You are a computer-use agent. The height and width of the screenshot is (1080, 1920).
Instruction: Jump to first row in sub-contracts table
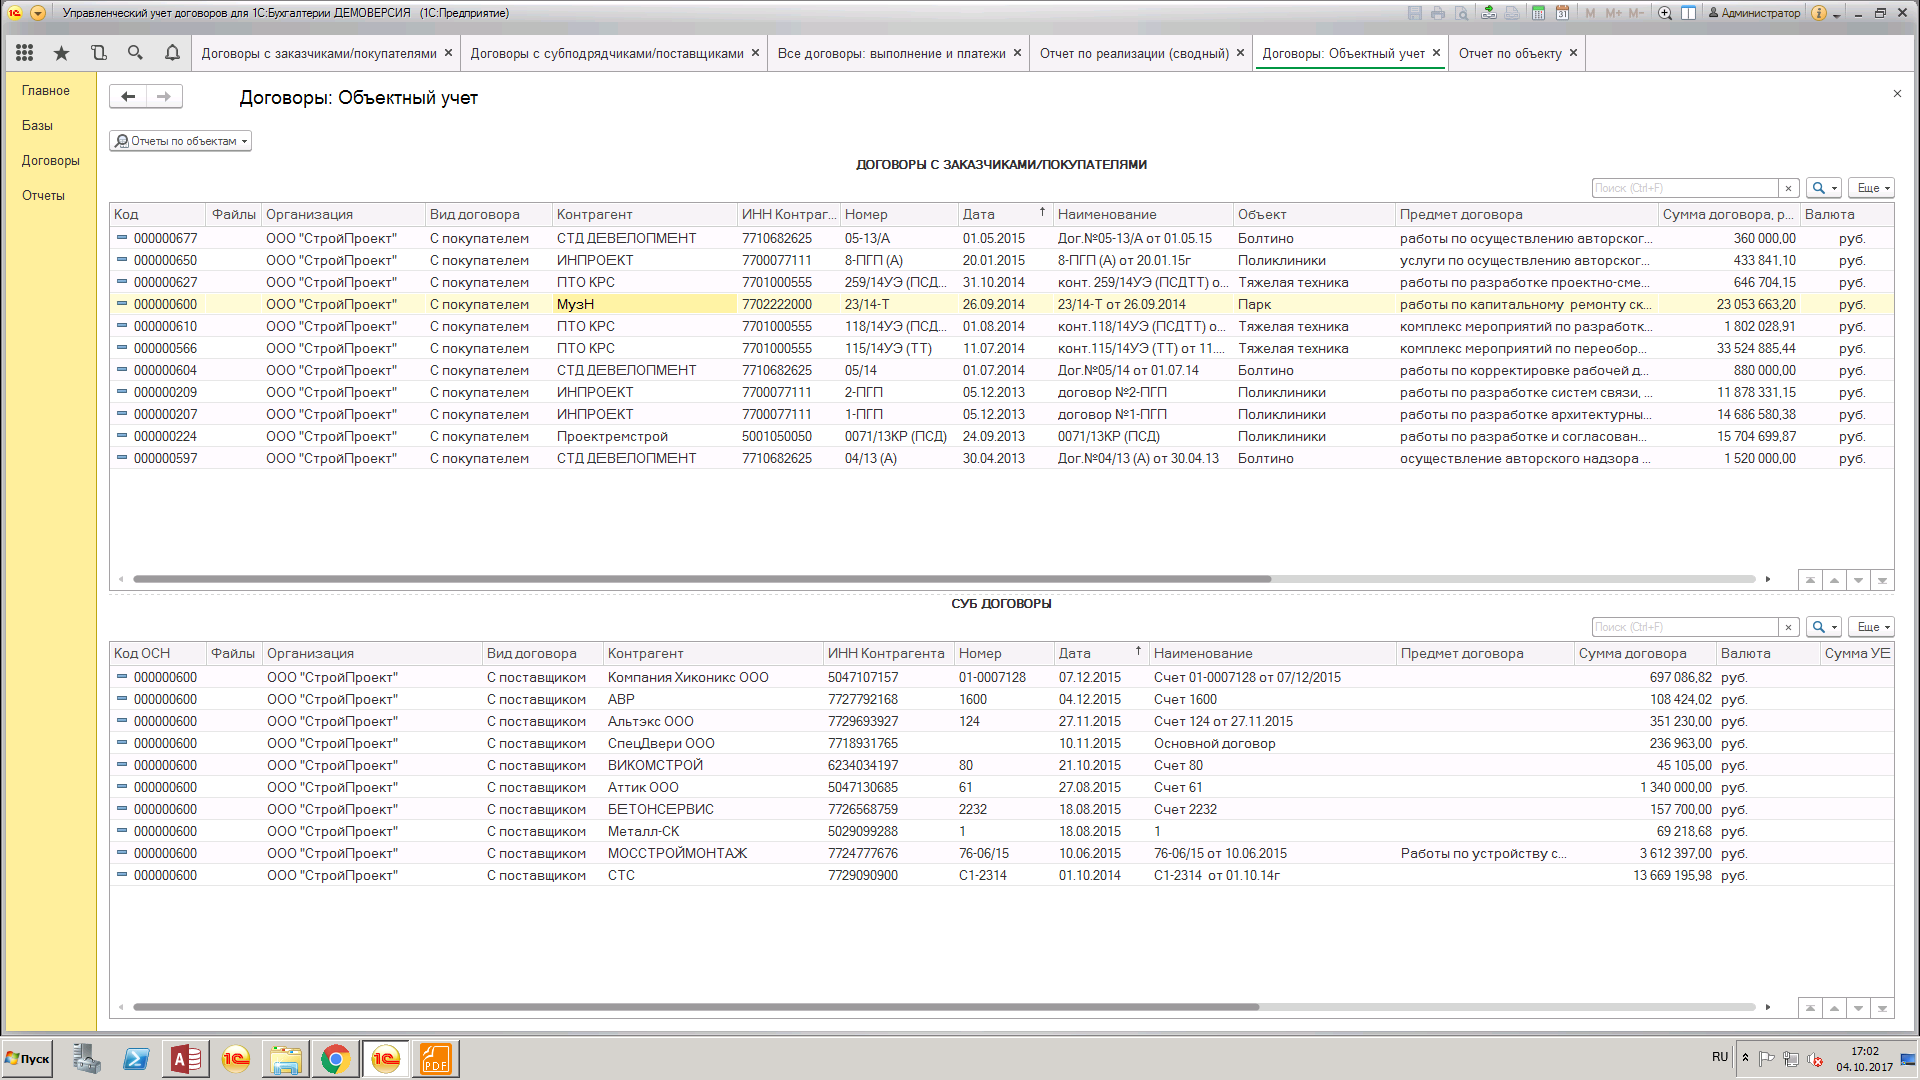[x=1810, y=1008]
